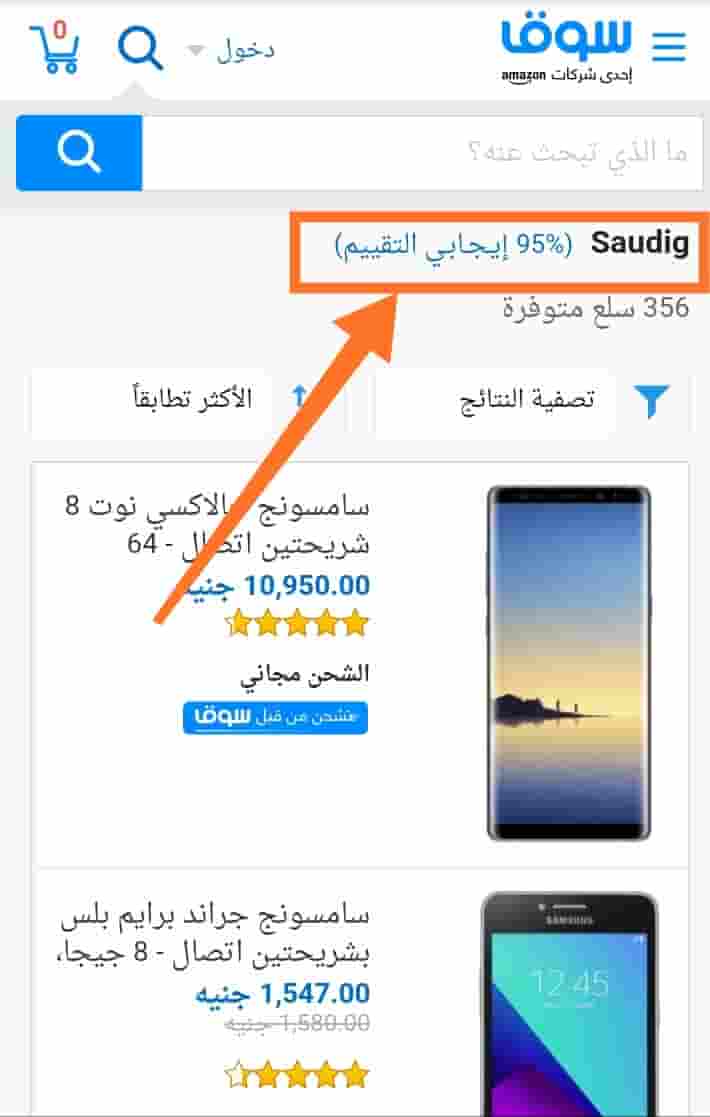The image size is (710, 1117).
Task: Click the Souq Amazon logo
Action: 566,50
